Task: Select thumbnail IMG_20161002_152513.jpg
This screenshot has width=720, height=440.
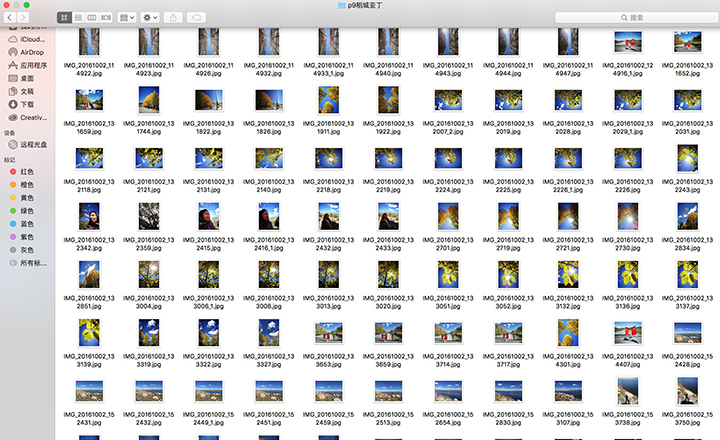Action: pos(388,391)
